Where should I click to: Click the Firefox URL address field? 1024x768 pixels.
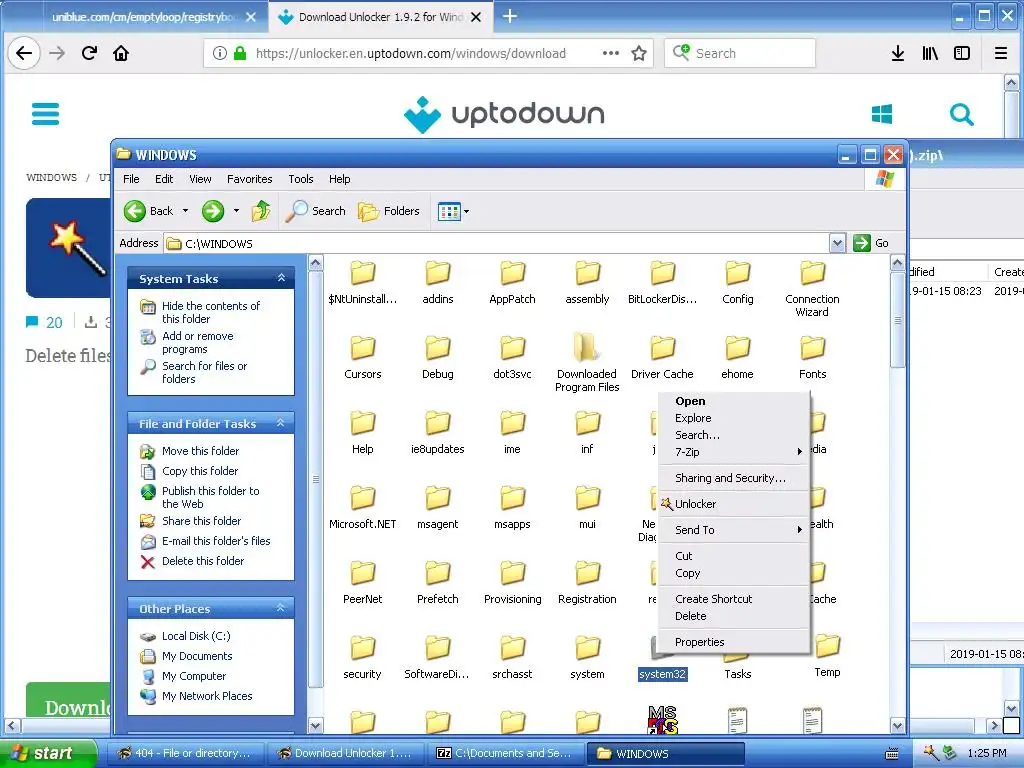tap(411, 53)
